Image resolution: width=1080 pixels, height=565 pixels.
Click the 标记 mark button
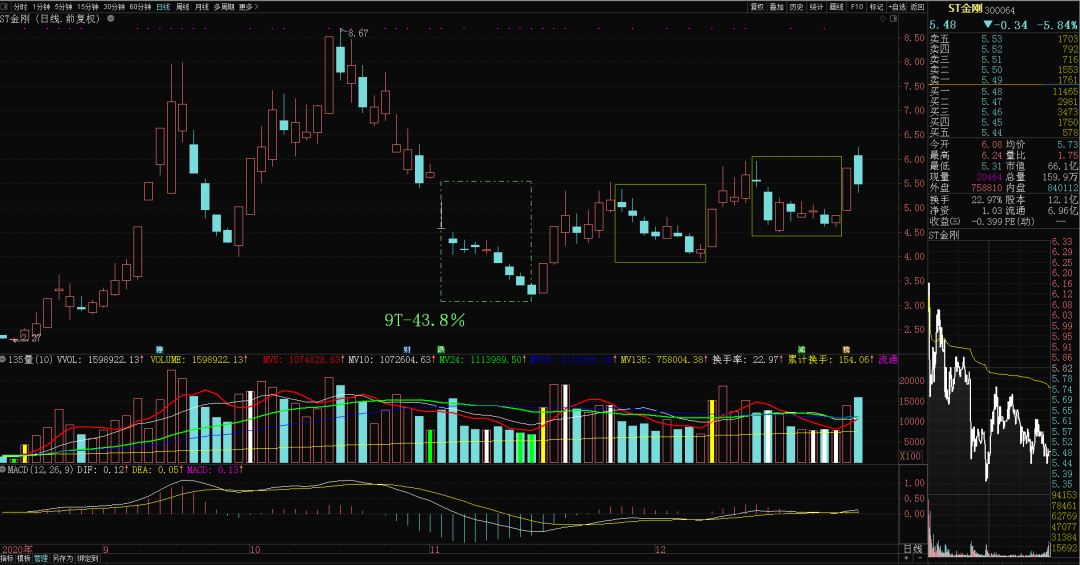877,7
